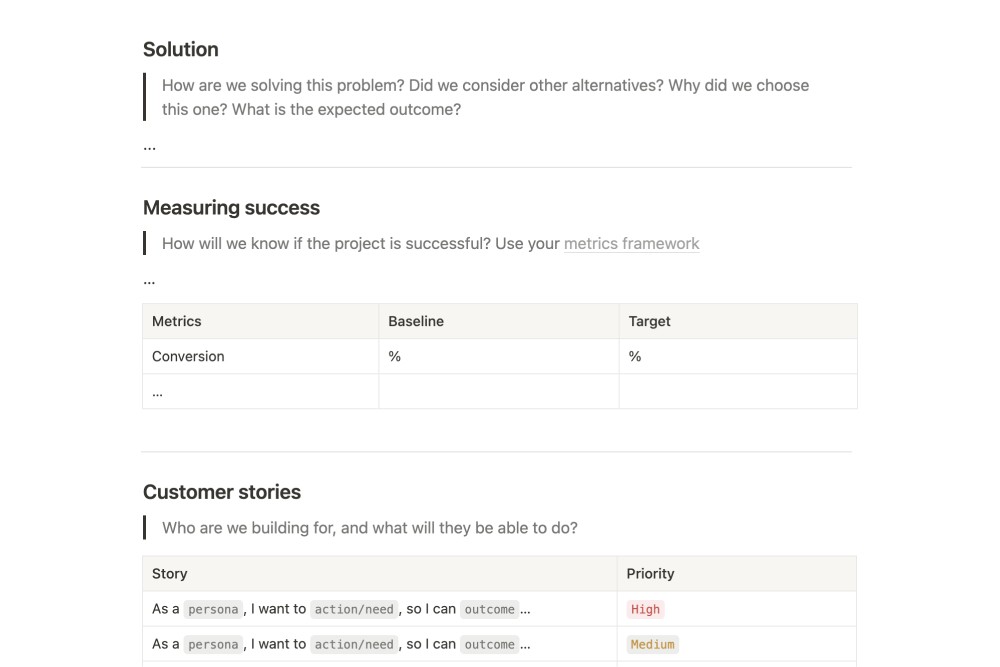
Task: Click the empty Target cell in last row
Action: coord(737,392)
